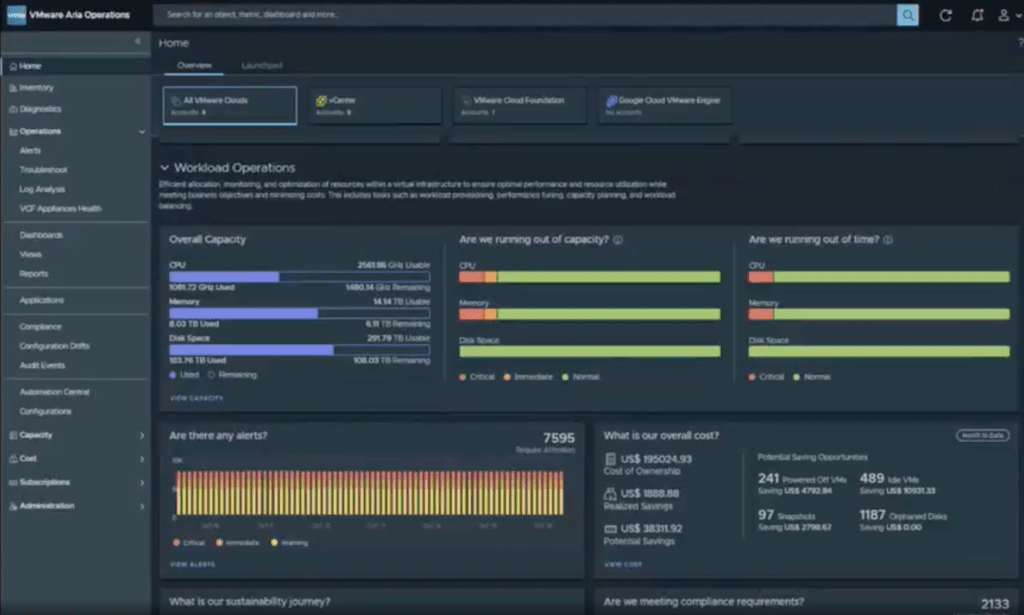This screenshot has width=1024, height=615.
Task: Select the Google Cloud VMware Engine card
Action: point(664,105)
